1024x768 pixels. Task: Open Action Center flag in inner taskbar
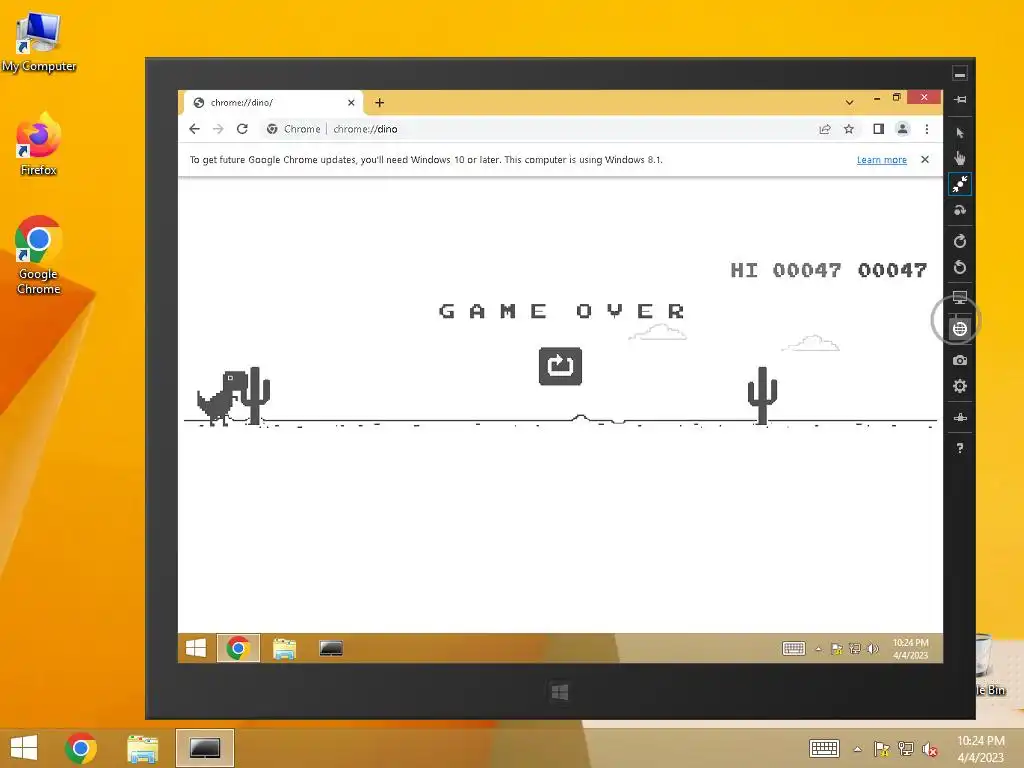[837, 648]
